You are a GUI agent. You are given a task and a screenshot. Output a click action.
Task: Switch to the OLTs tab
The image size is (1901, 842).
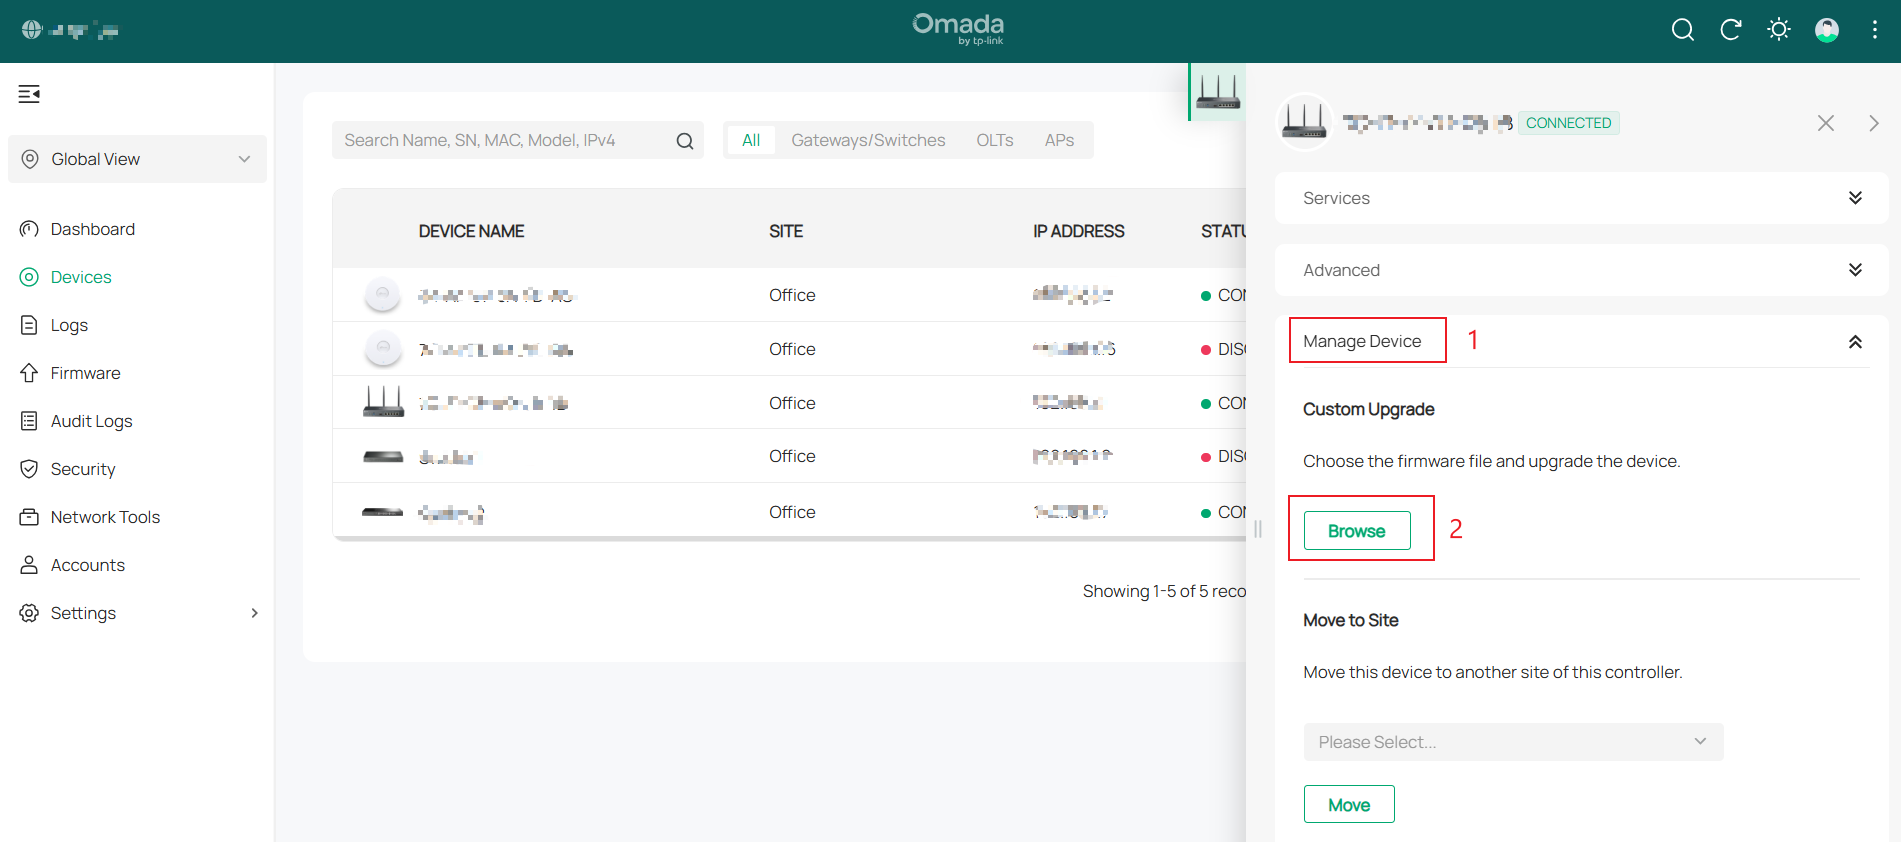point(995,140)
